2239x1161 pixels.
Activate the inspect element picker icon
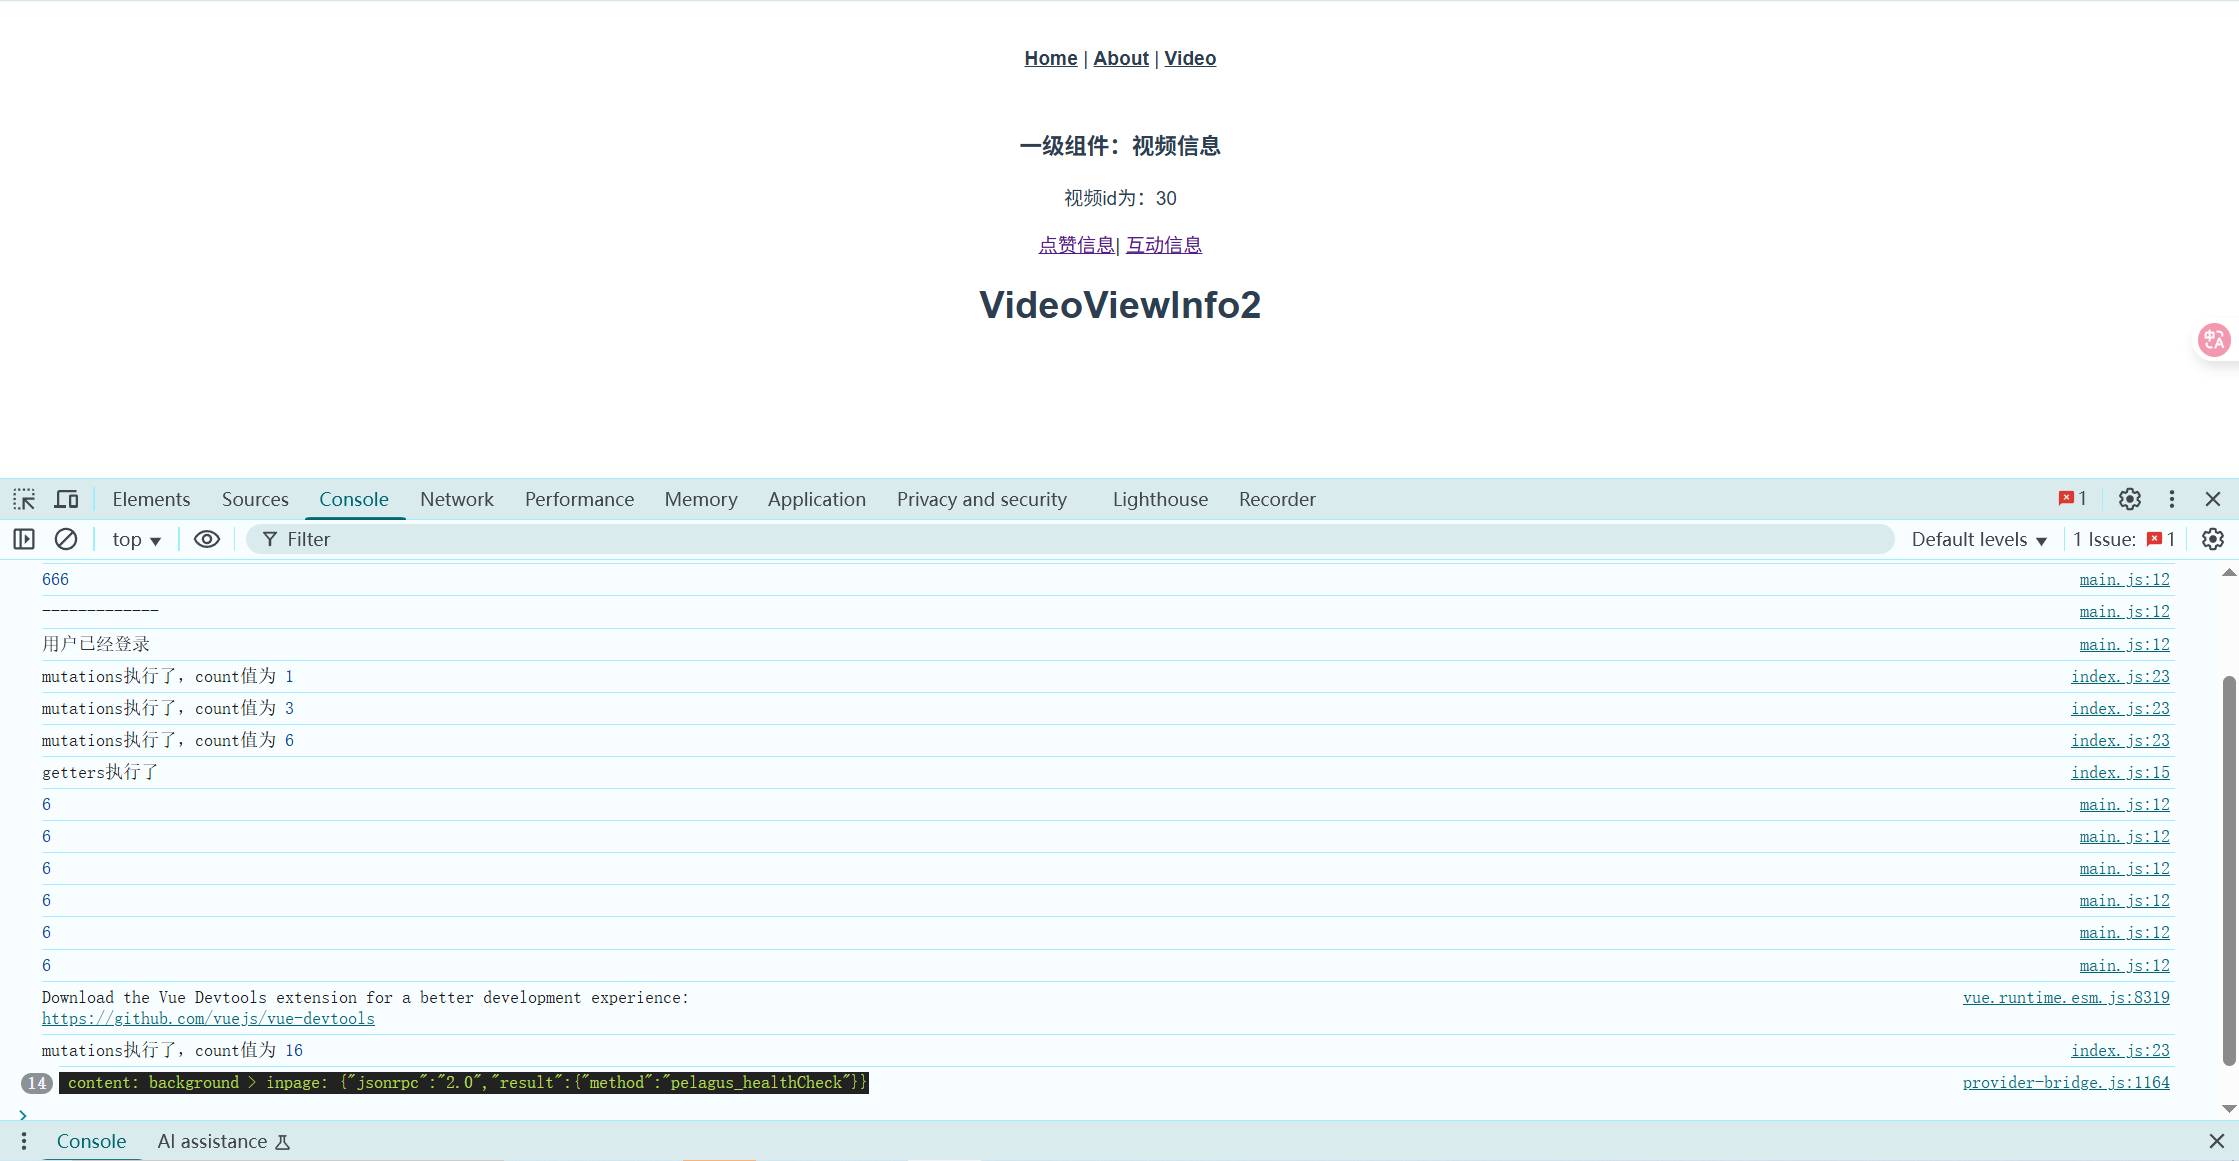24,499
